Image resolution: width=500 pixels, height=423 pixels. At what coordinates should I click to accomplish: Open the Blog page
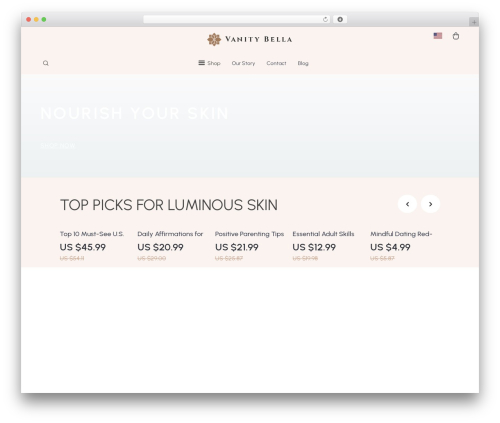(x=303, y=63)
